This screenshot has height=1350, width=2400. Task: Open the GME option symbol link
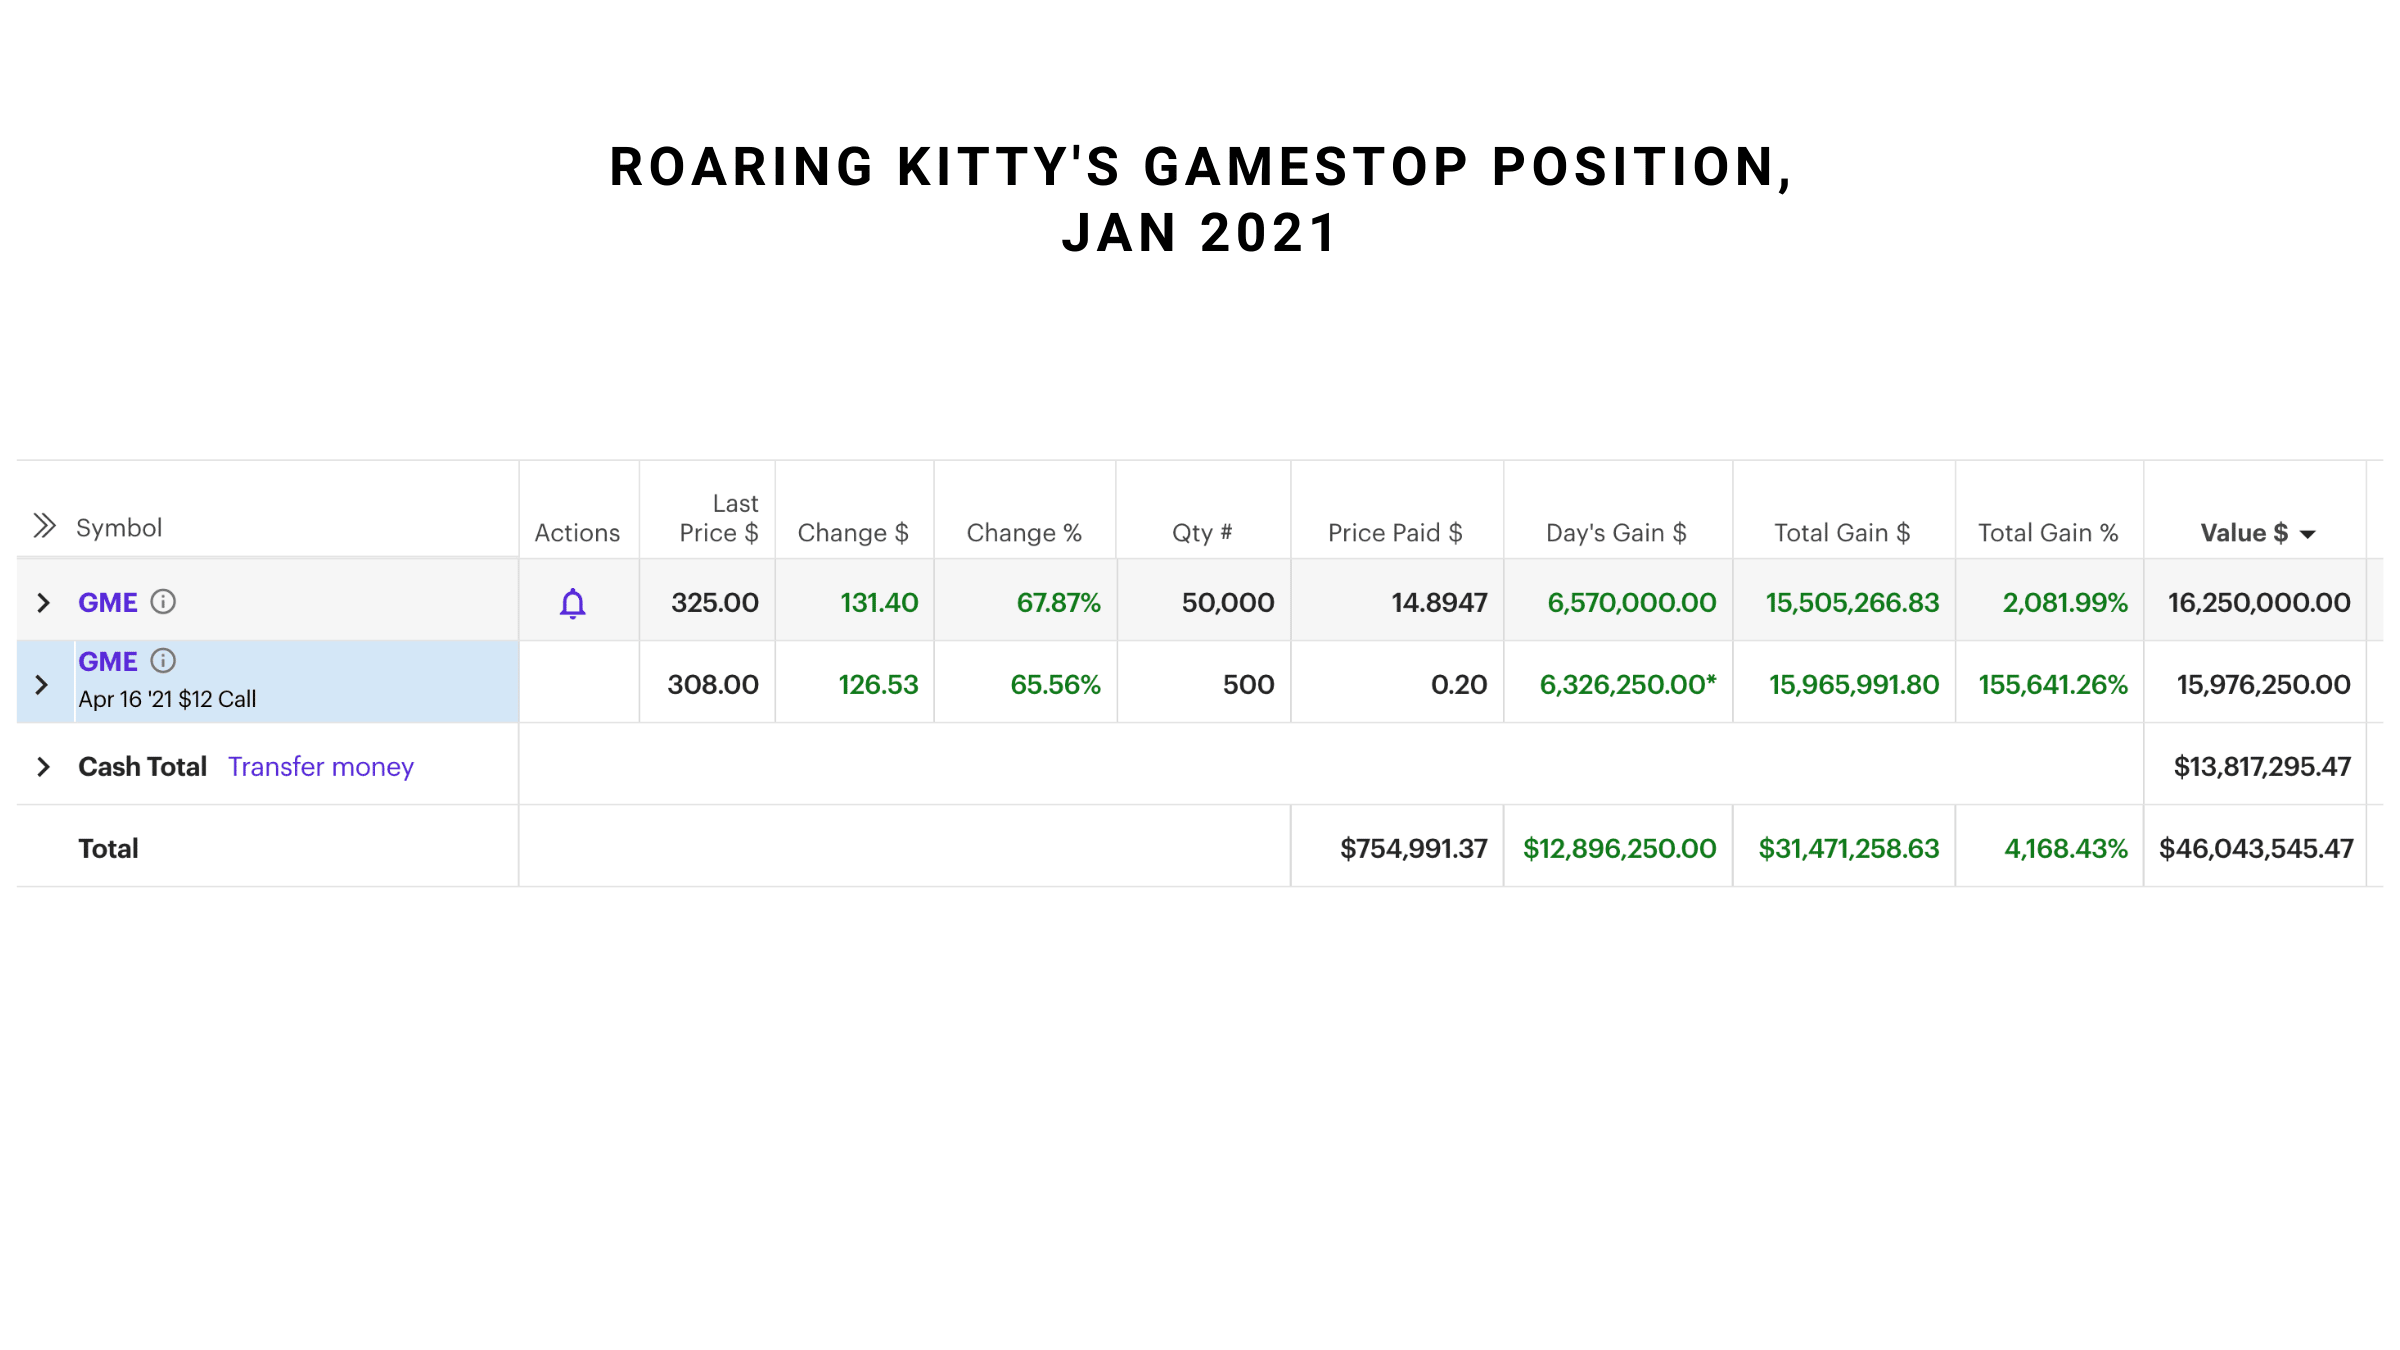108,662
